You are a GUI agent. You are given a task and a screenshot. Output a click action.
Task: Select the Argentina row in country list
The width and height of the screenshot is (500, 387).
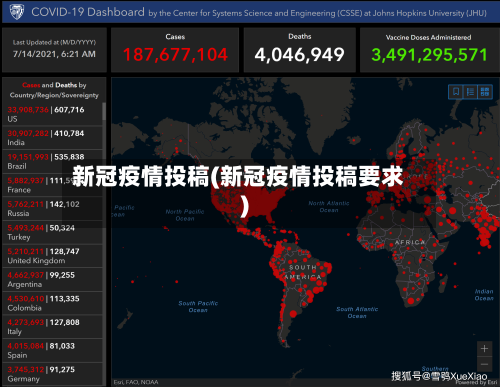click(x=52, y=280)
